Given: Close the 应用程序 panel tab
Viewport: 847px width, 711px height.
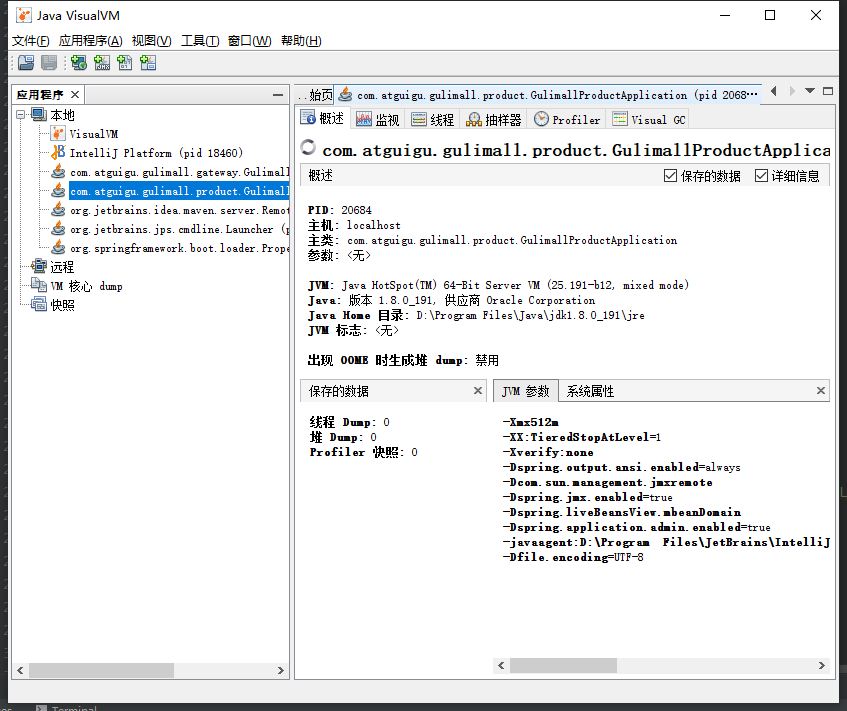Looking at the screenshot, I should [x=75, y=95].
